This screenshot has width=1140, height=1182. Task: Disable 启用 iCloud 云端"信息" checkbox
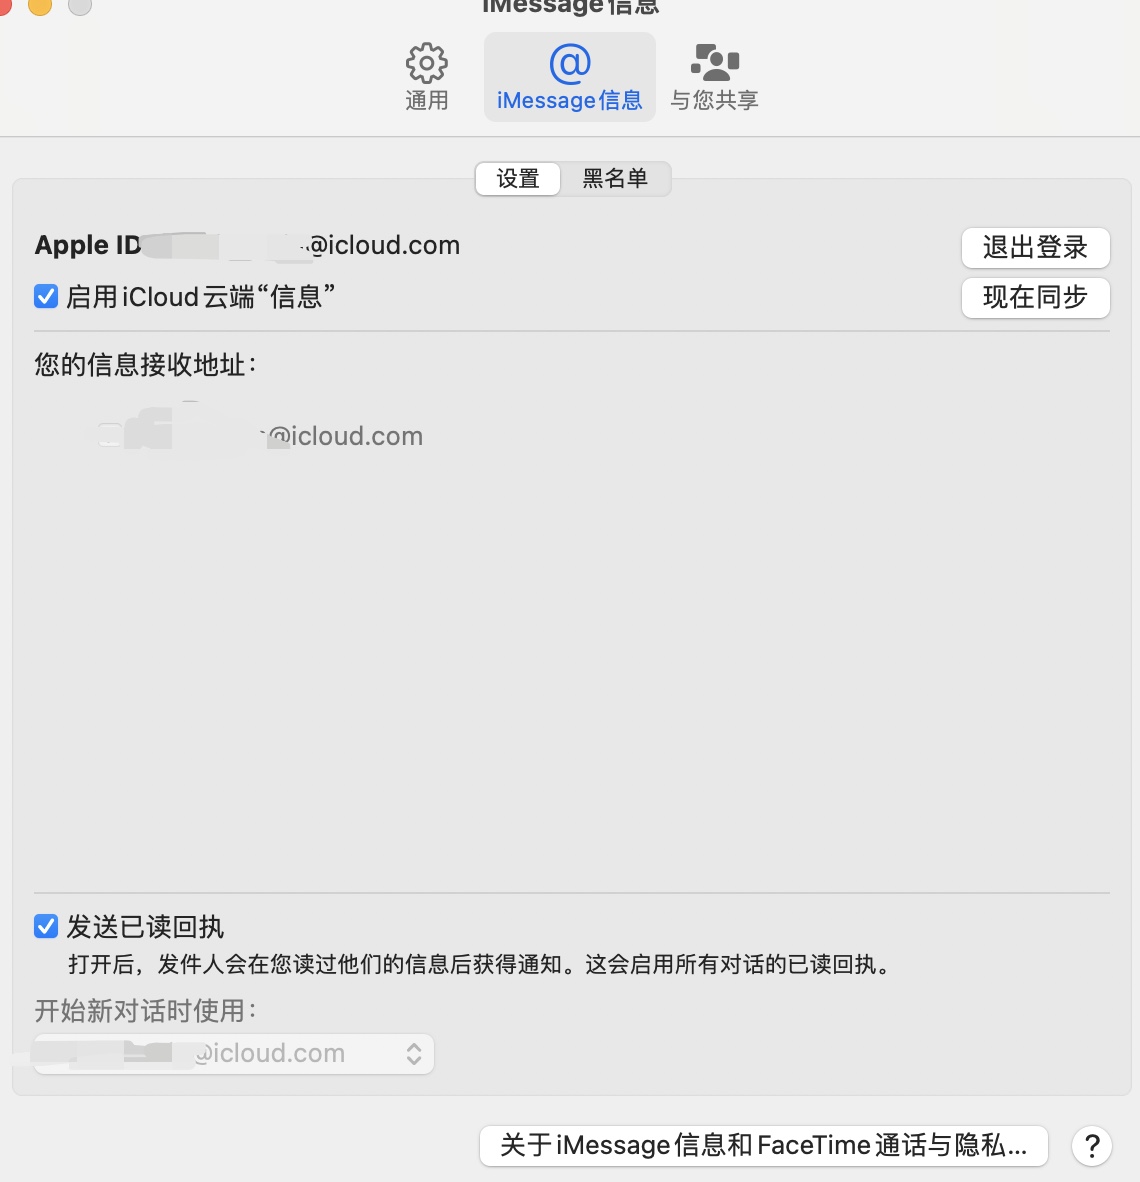click(x=46, y=296)
